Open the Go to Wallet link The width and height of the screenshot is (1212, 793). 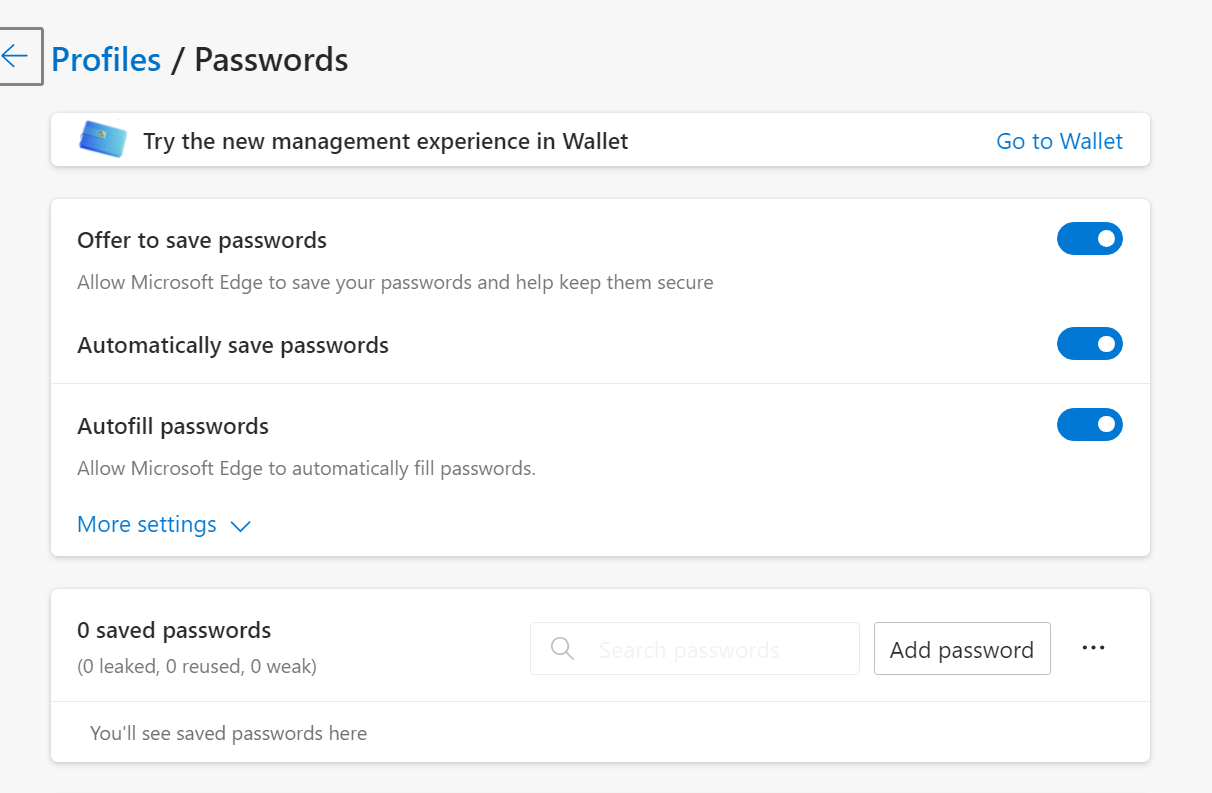1059,141
